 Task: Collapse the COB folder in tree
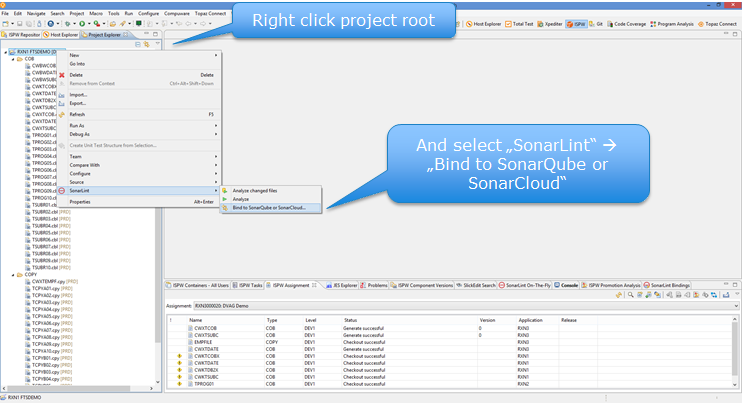[x=13, y=59]
